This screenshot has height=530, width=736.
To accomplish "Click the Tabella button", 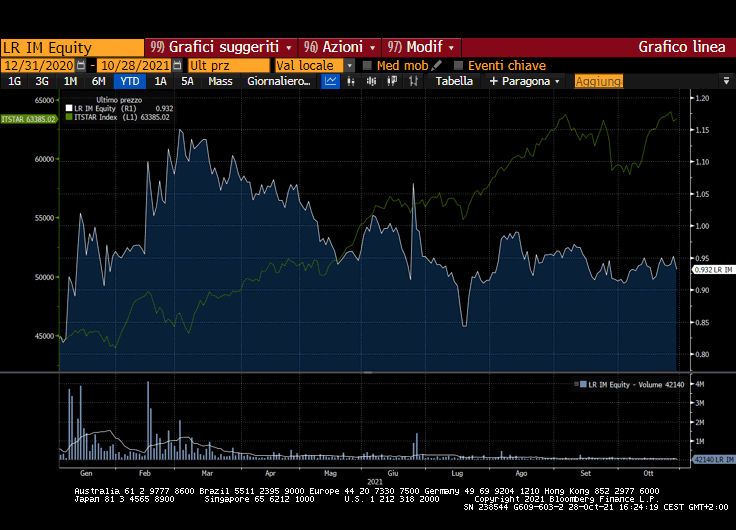I will (454, 81).
